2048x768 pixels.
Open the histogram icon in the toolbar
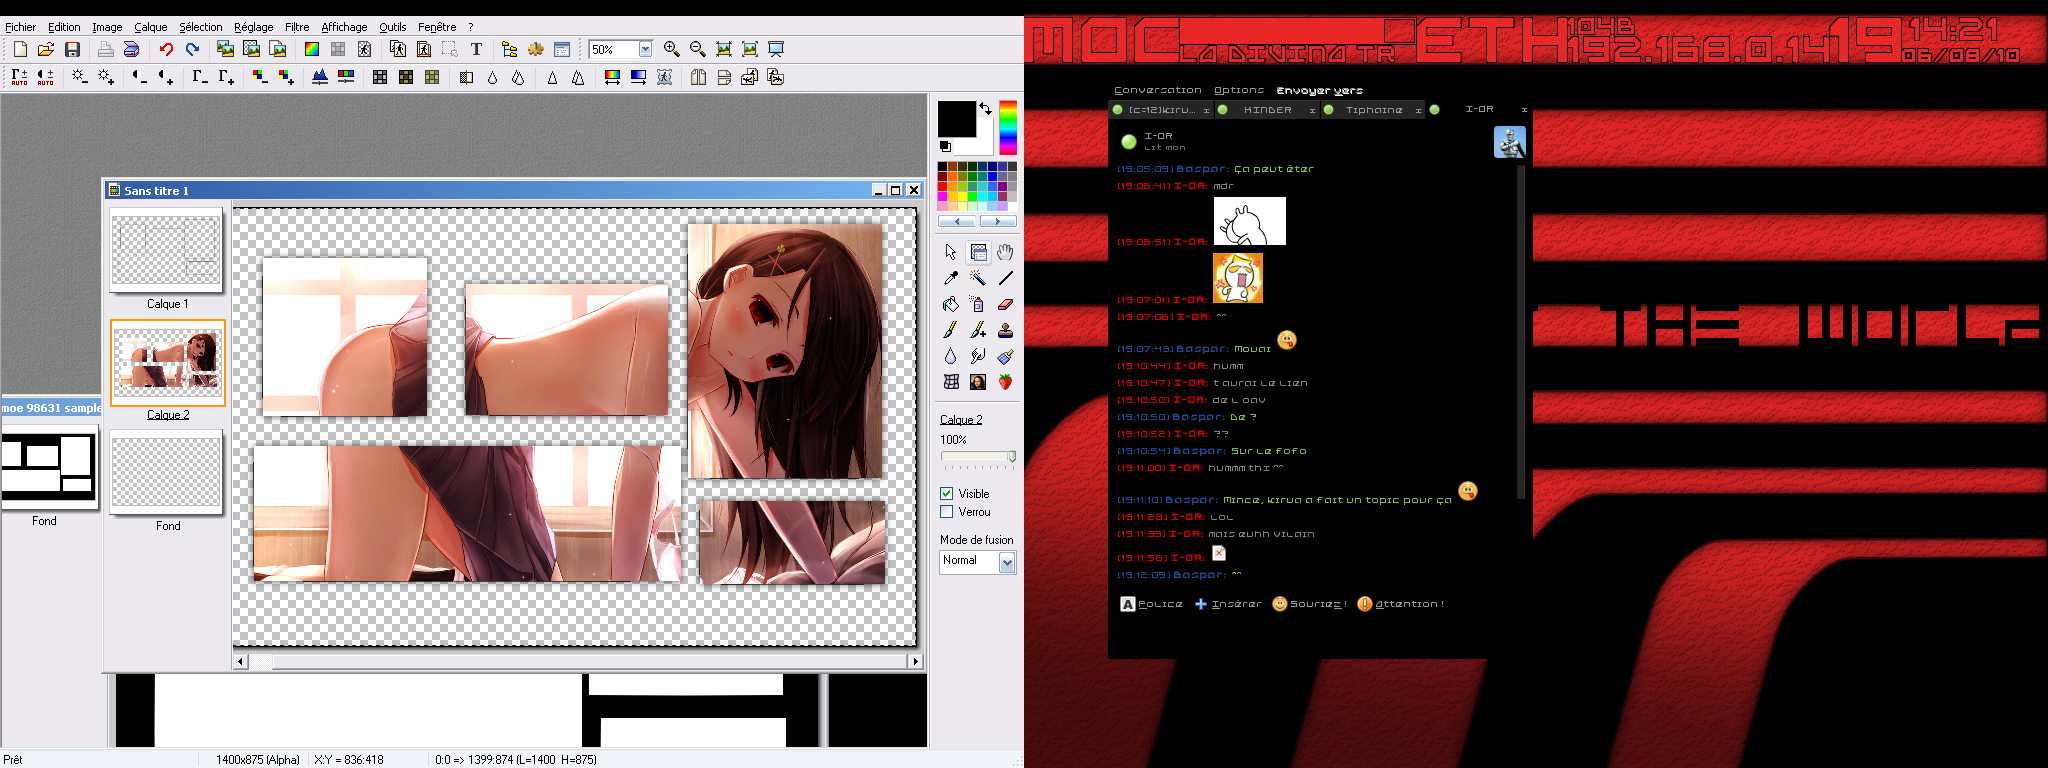click(x=320, y=77)
